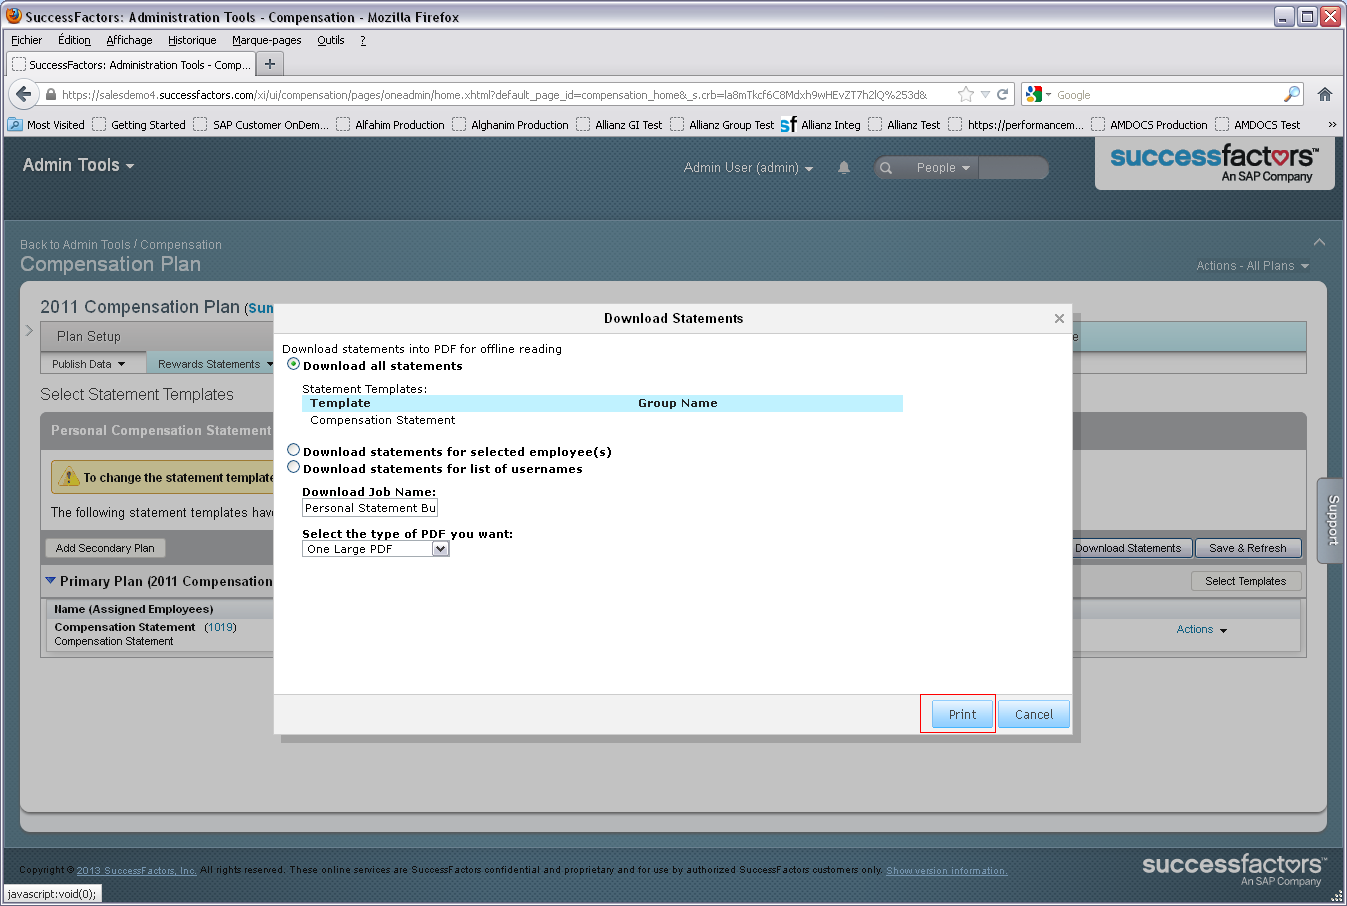Open the Affichage menu

[129, 40]
